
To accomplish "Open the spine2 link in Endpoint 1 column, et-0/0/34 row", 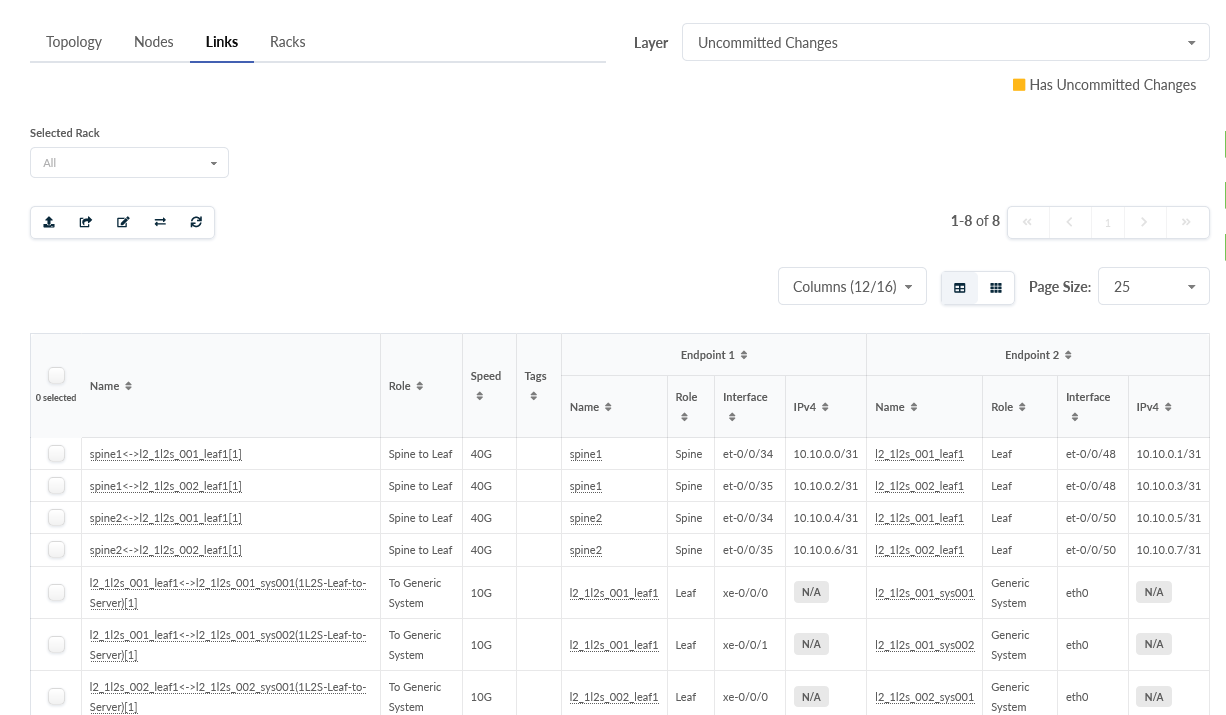I will [x=585, y=518].
